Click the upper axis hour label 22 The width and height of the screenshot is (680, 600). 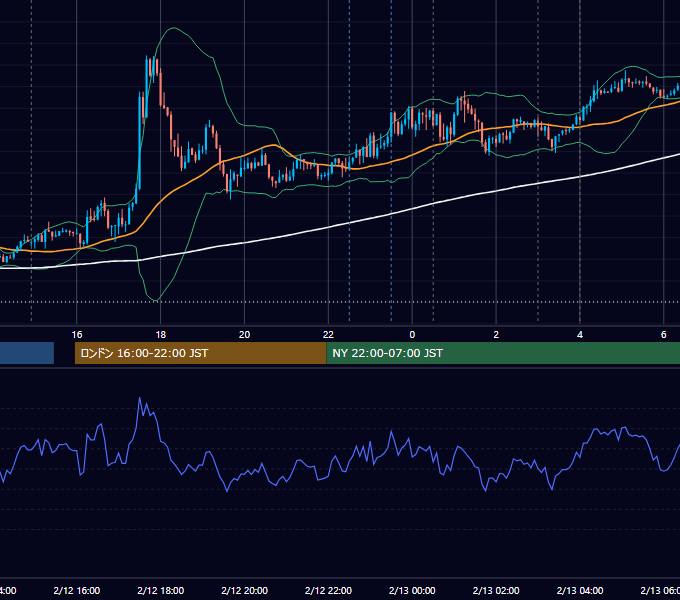click(x=328, y=335)
